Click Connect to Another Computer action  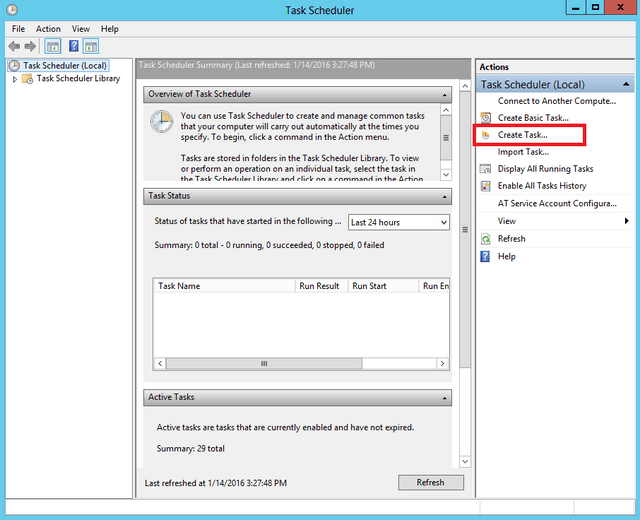tap(557, 101)
